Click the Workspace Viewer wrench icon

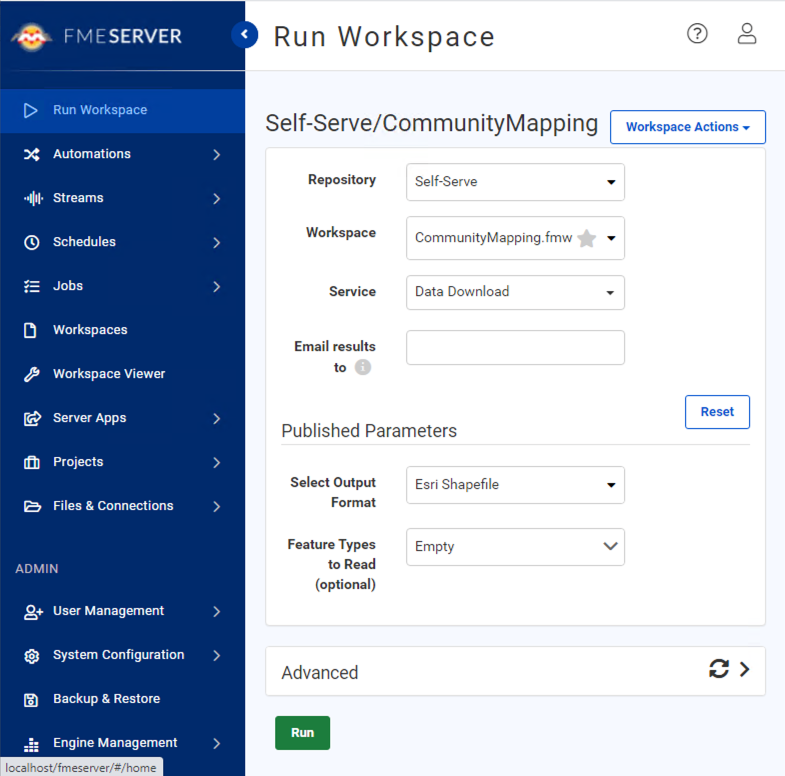pos(32,374)
